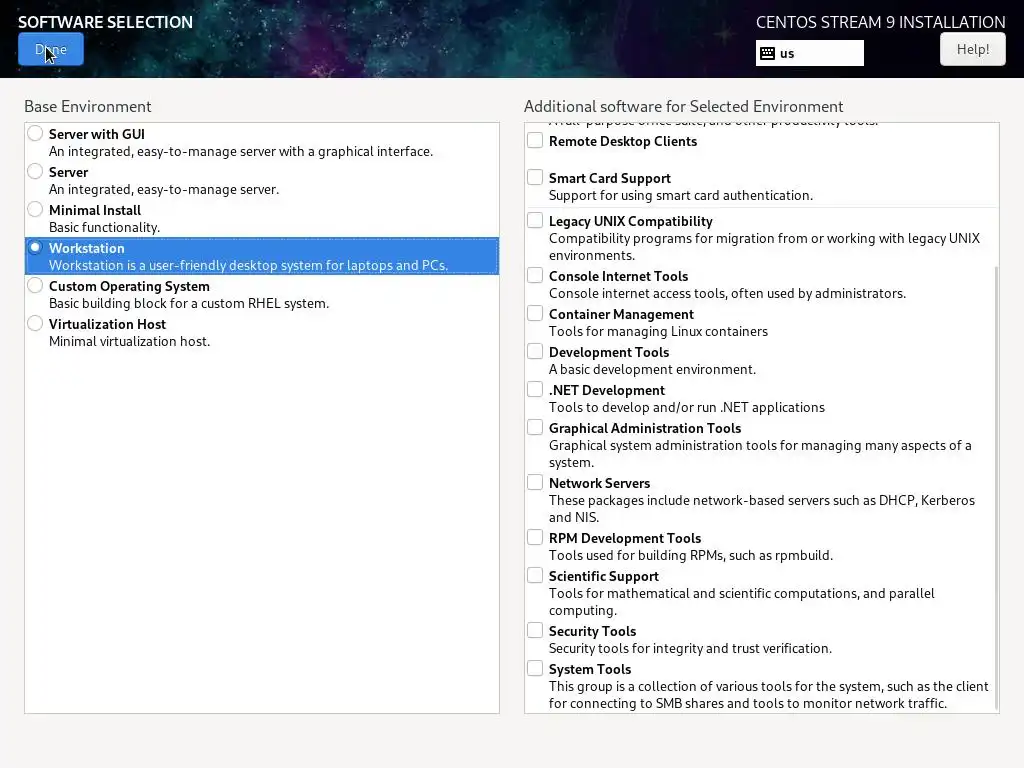Enable Container Management add-on
Viewport: 1024px width, 768px height.
tap(536, 314)
